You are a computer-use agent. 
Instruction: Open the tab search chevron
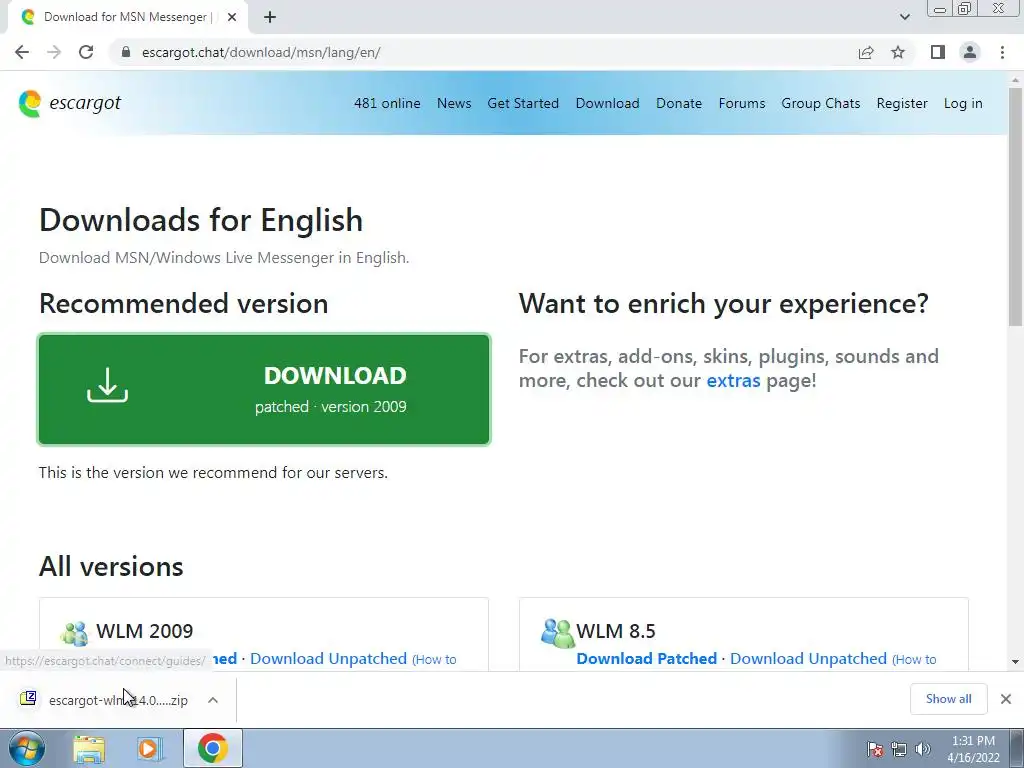pyautogui.click(x=904, y=17)
